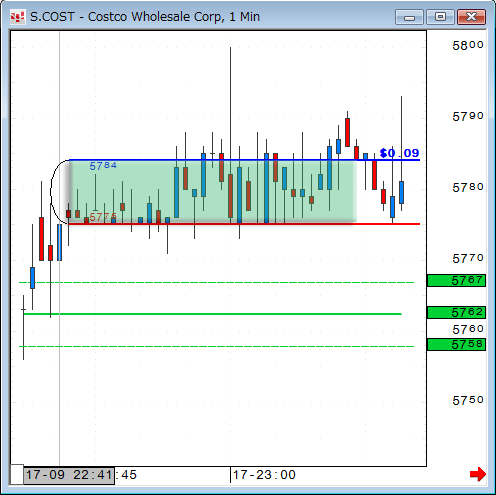
Task: Click the 5780 price scale value
Action: (468, 187)
